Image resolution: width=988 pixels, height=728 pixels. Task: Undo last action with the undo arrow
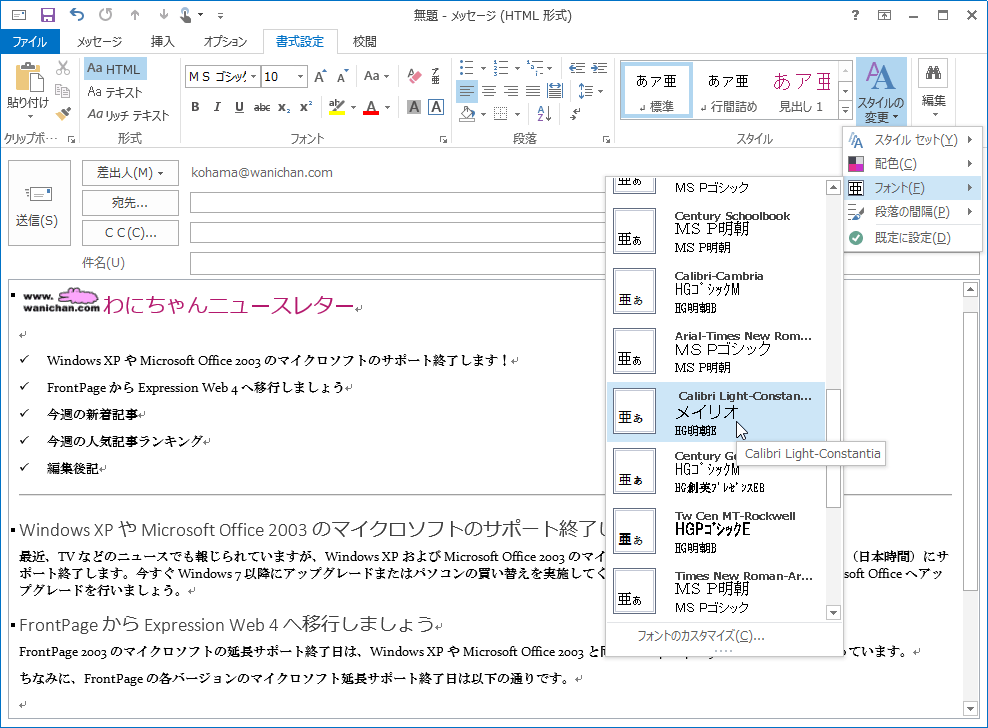(x=77, y=14)
